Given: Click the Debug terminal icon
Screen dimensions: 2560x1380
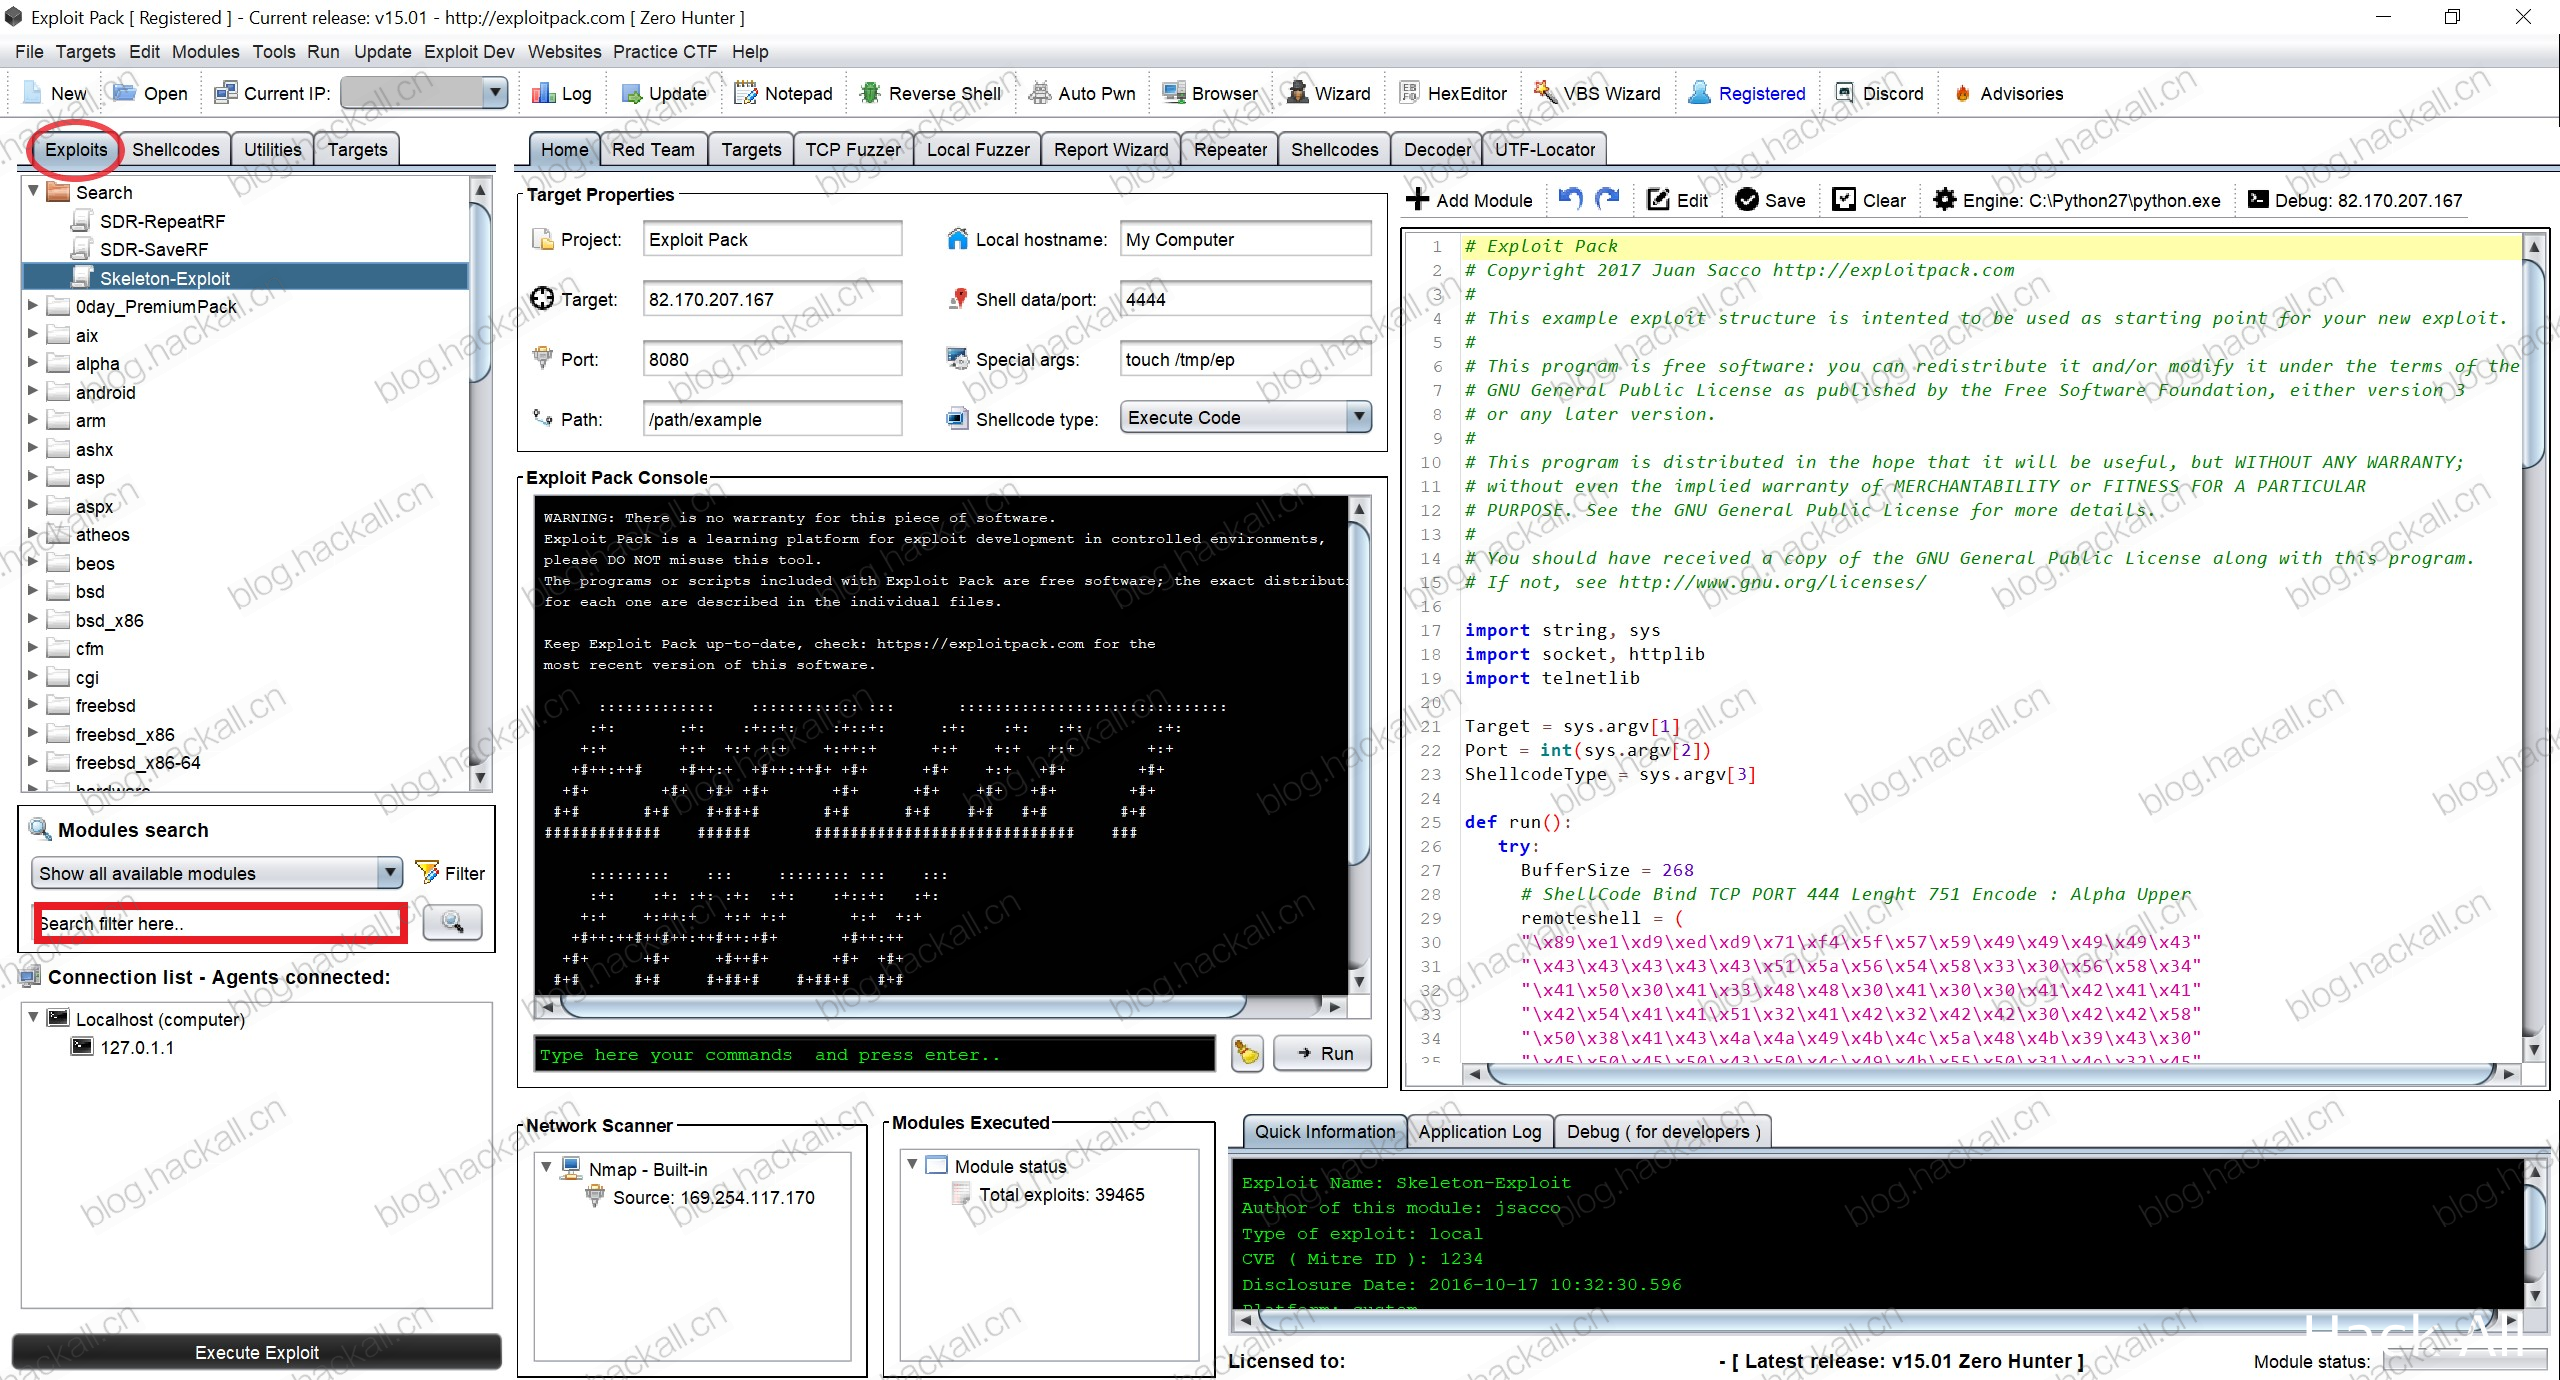Looking at the screenshot, I should (x=2258, y=199).
